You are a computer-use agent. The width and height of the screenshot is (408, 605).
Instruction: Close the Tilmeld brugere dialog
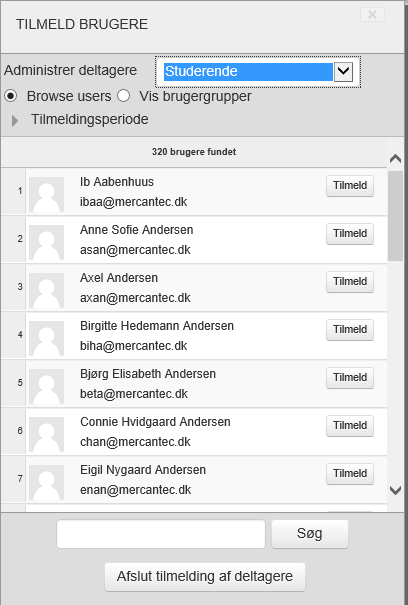click(372, 15)
